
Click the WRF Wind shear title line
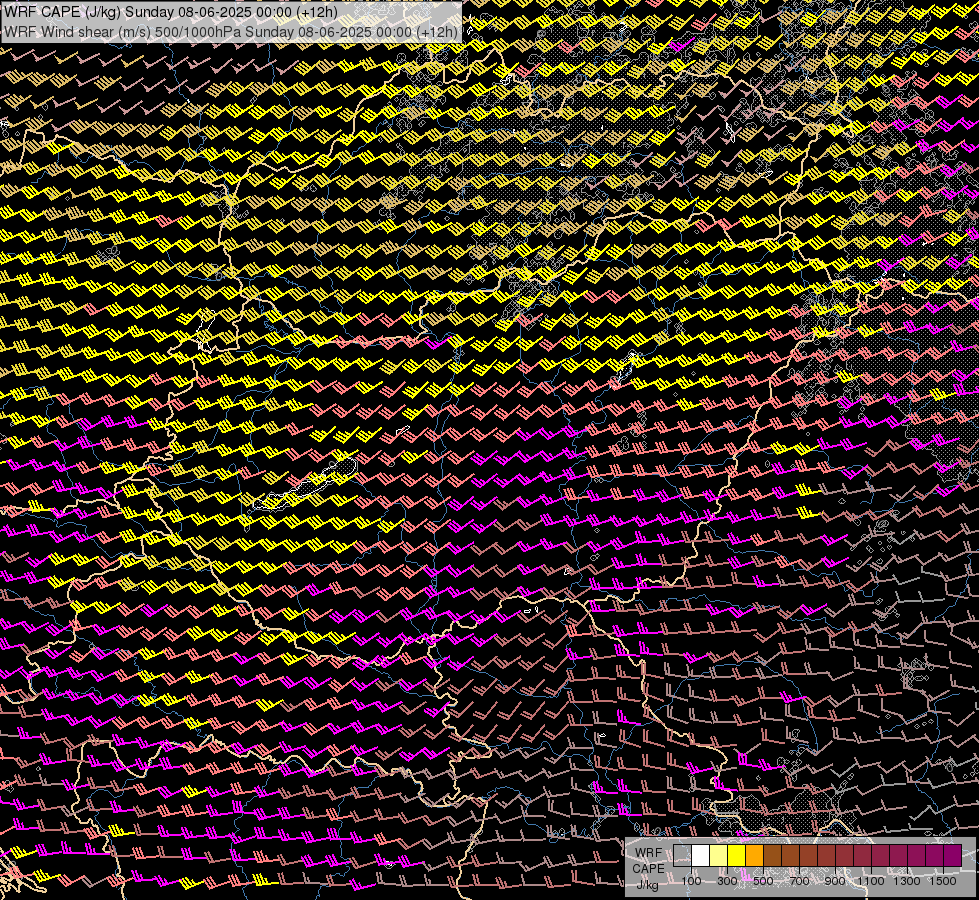pos(231,31)
